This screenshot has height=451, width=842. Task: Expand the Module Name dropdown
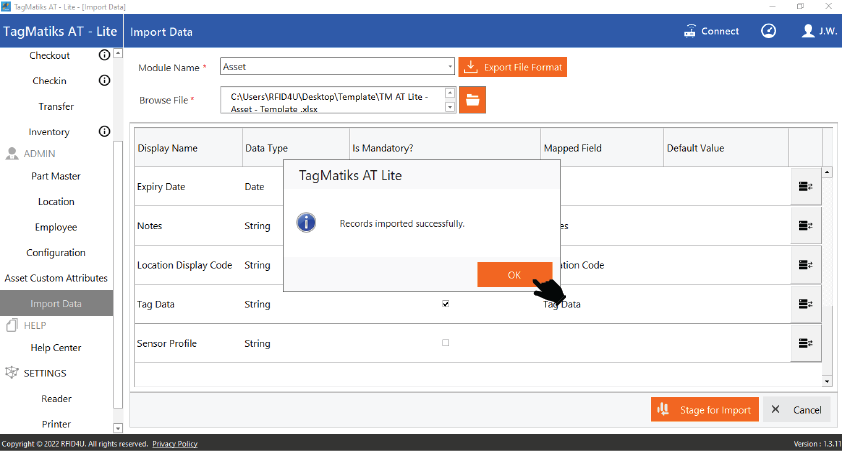point(451,68)
